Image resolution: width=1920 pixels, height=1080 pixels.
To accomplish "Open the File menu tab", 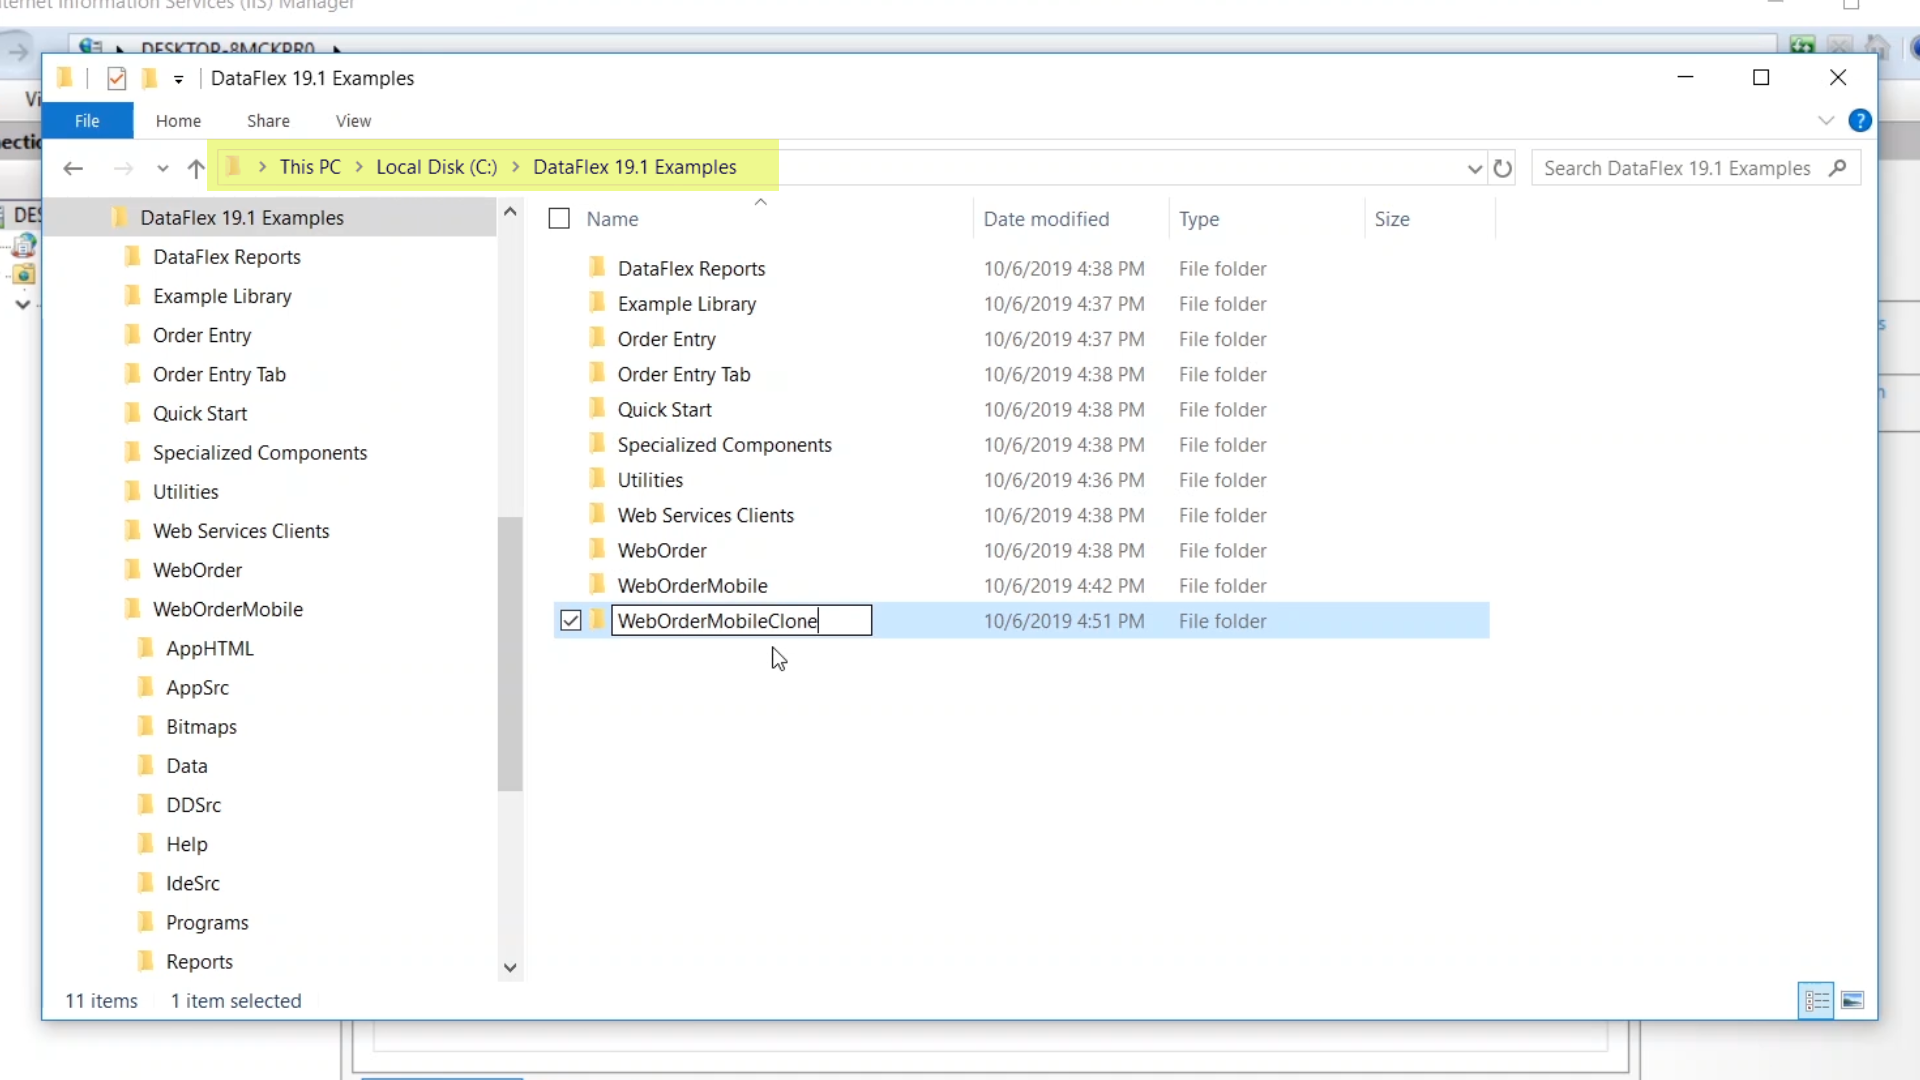I will (87, 121).
